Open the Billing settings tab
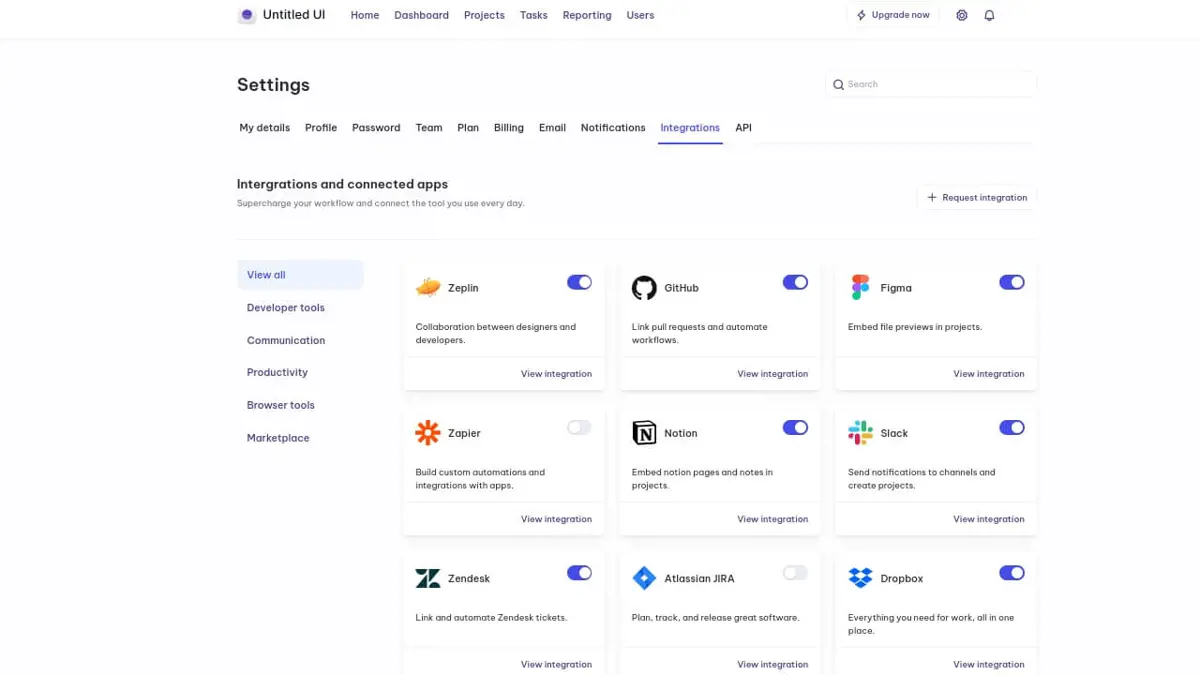The image size is (1200, 675). (x=508, y=127)
